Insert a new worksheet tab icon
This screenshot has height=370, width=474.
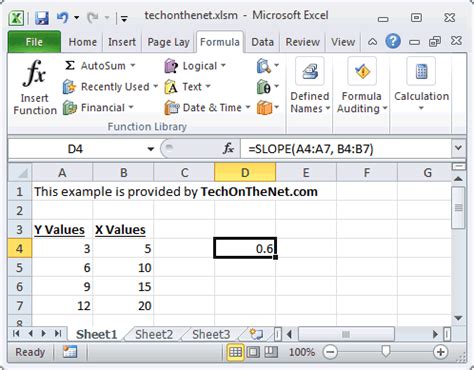pyautogui.click(x=256, y=334)
